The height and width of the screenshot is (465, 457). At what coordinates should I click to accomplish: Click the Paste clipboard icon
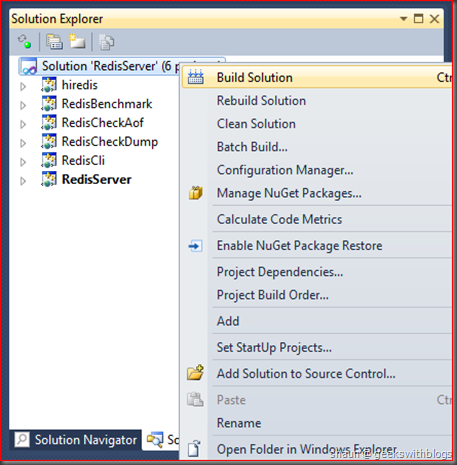tap(195, 399)
